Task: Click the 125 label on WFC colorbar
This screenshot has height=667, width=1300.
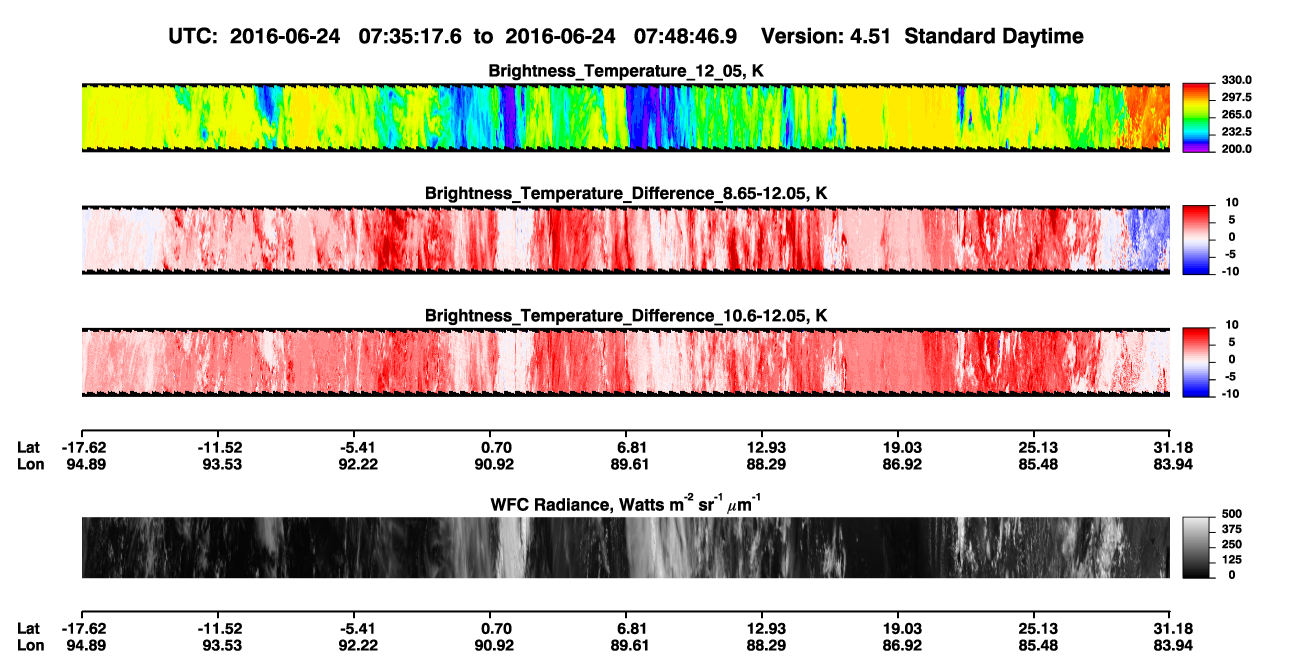Action: [x=1232, y=560]
